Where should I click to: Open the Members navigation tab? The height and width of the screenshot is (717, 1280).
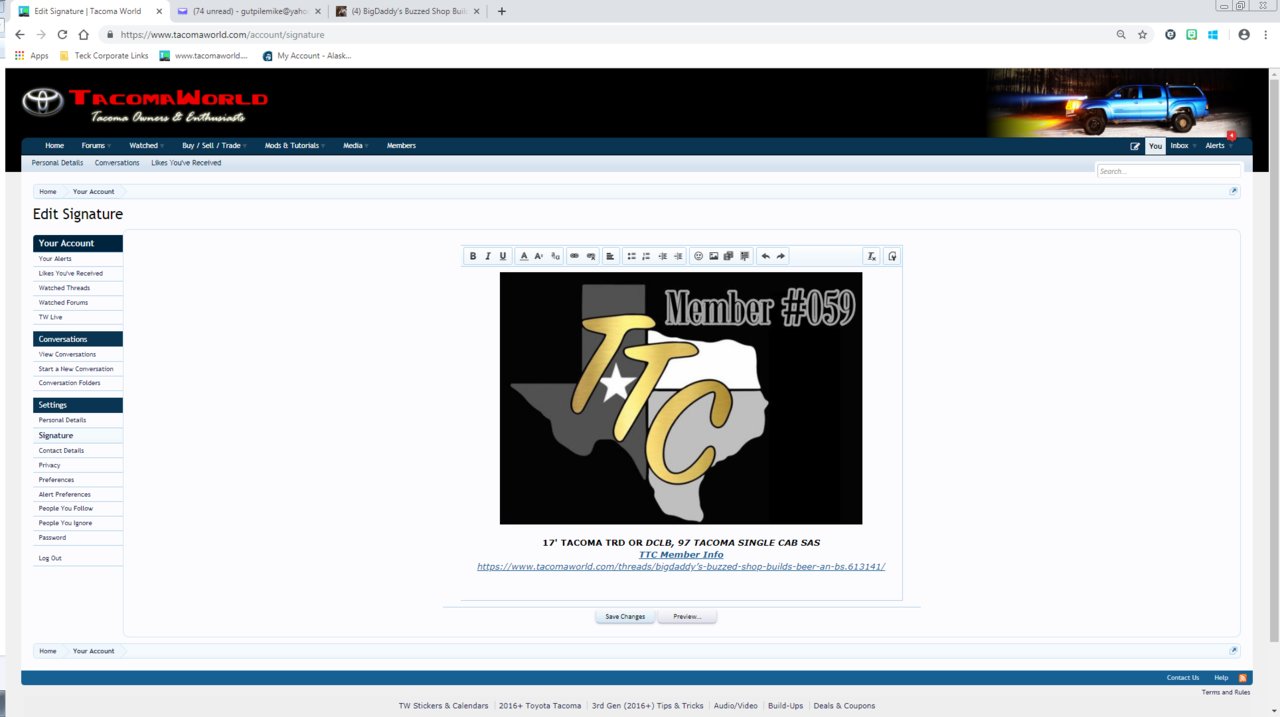tap(401, 146)
